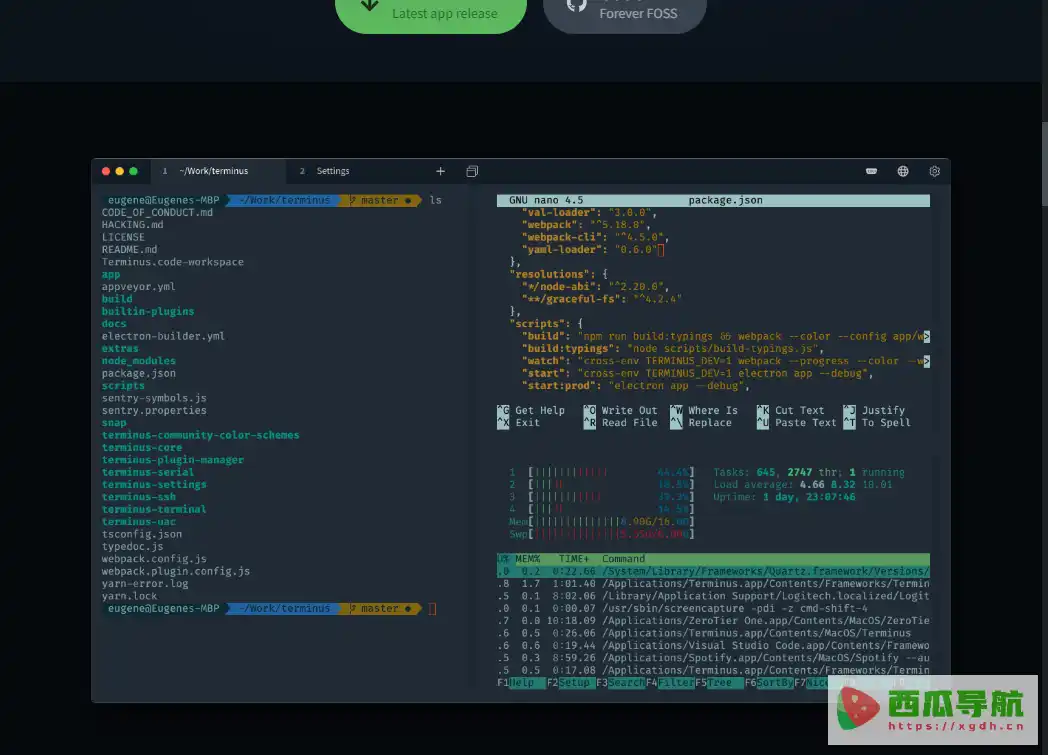Image resolution: width=1048 pixels, height=755 pixels.
Task: Click the globe icon in terminal title bar
Action: point(903,171)
